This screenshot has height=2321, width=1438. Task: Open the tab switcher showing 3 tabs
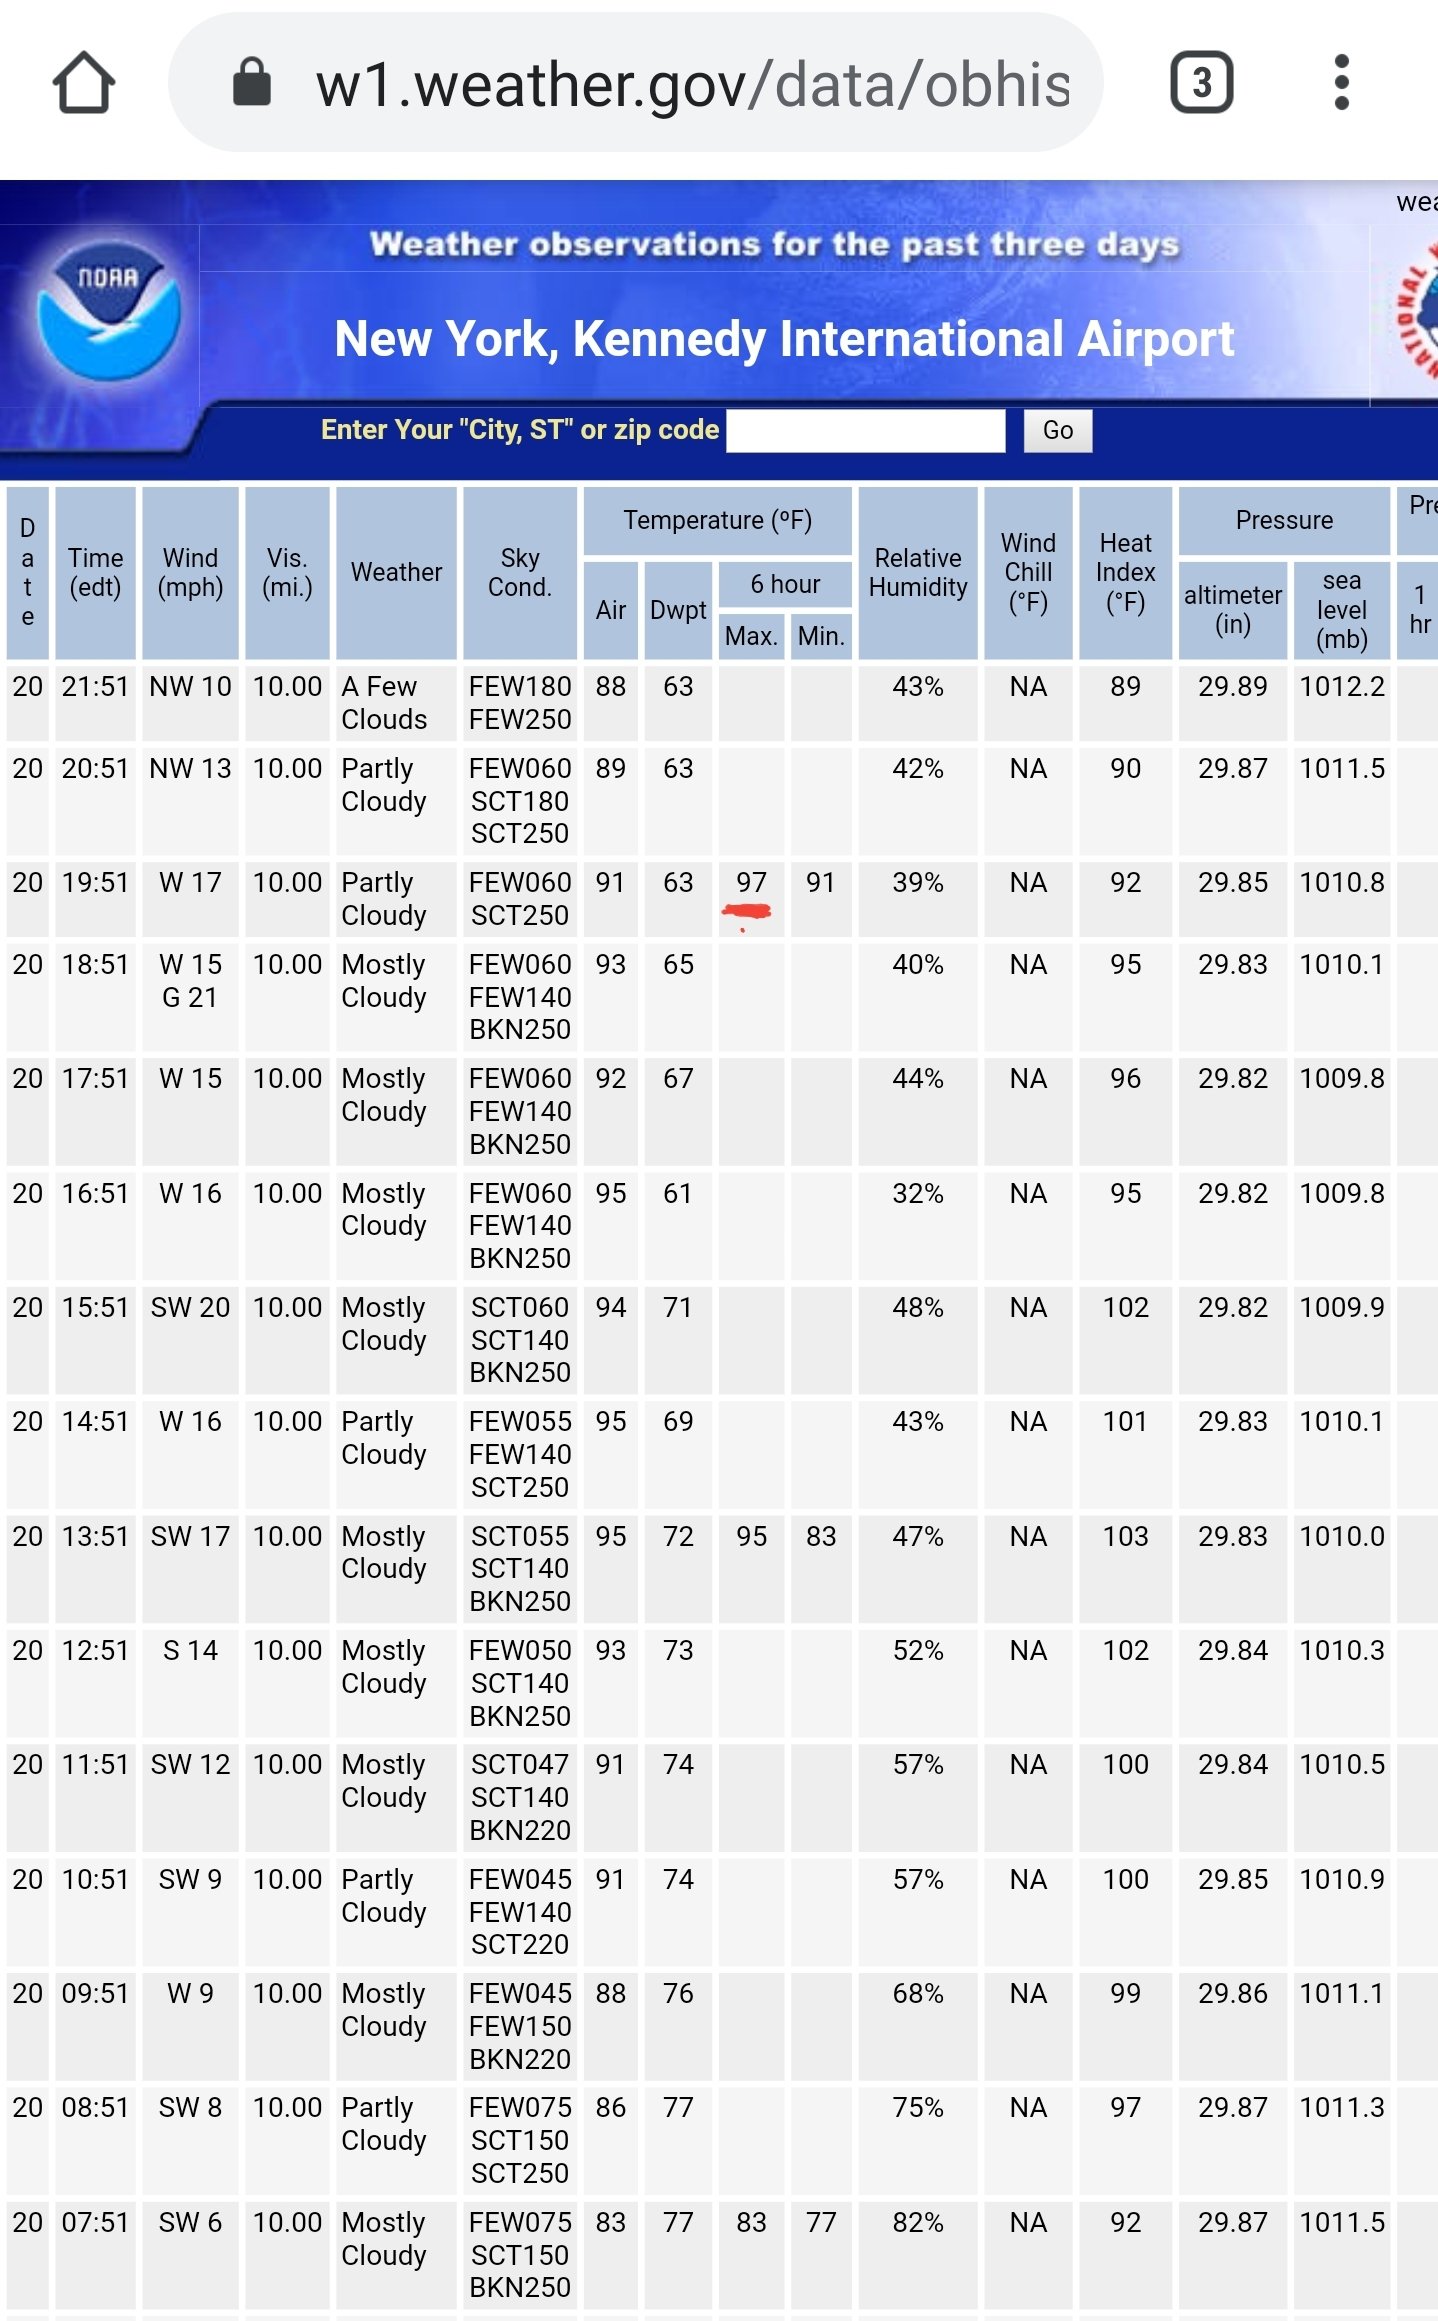tap(1201, 82)
